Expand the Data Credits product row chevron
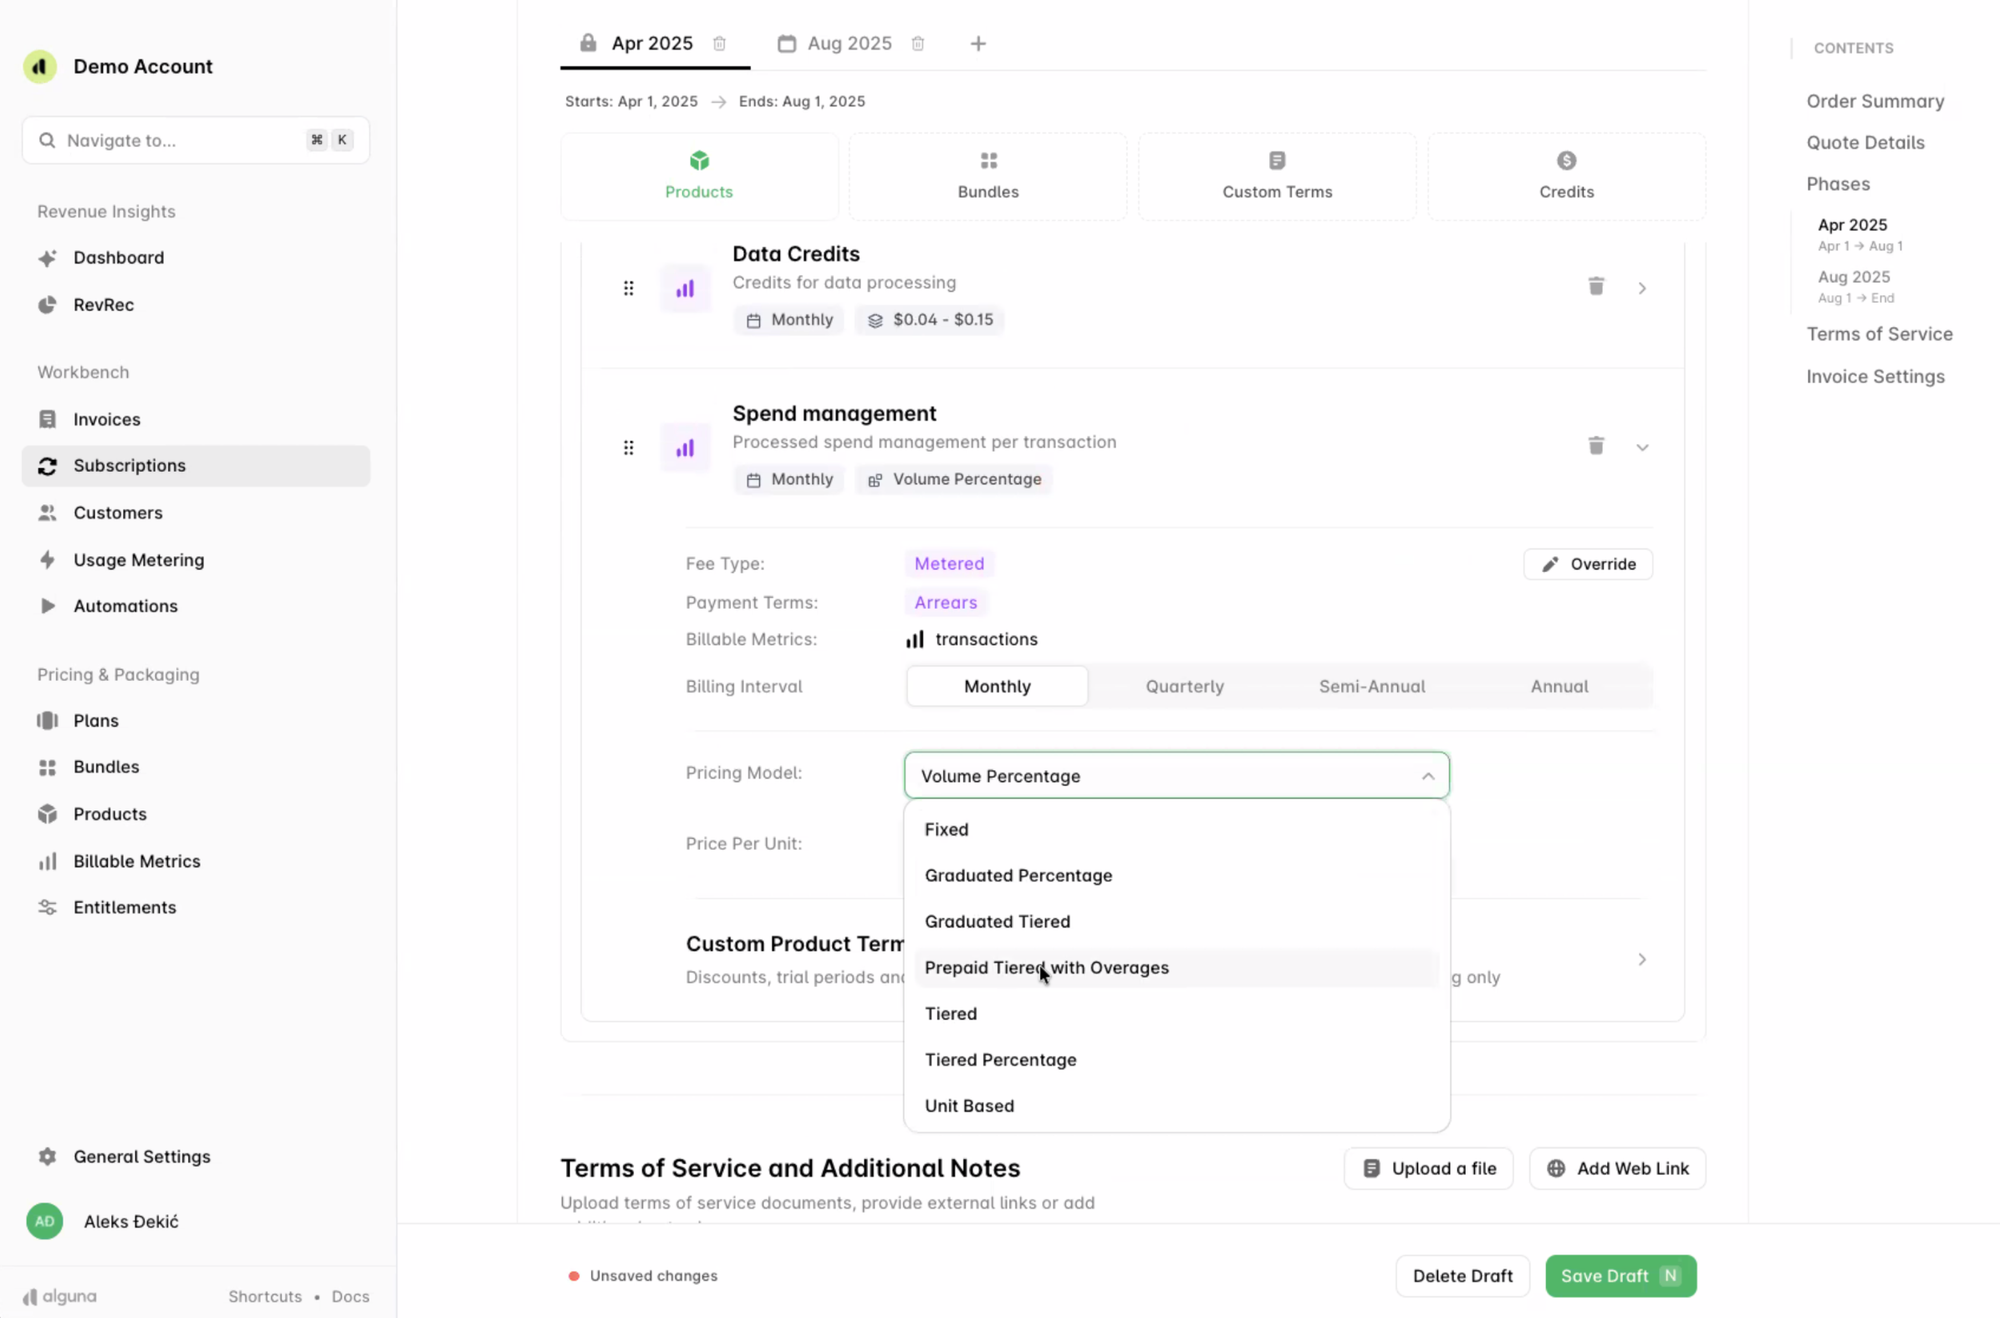Viewport: 2000px width, 1318px height. (1642, 288)
